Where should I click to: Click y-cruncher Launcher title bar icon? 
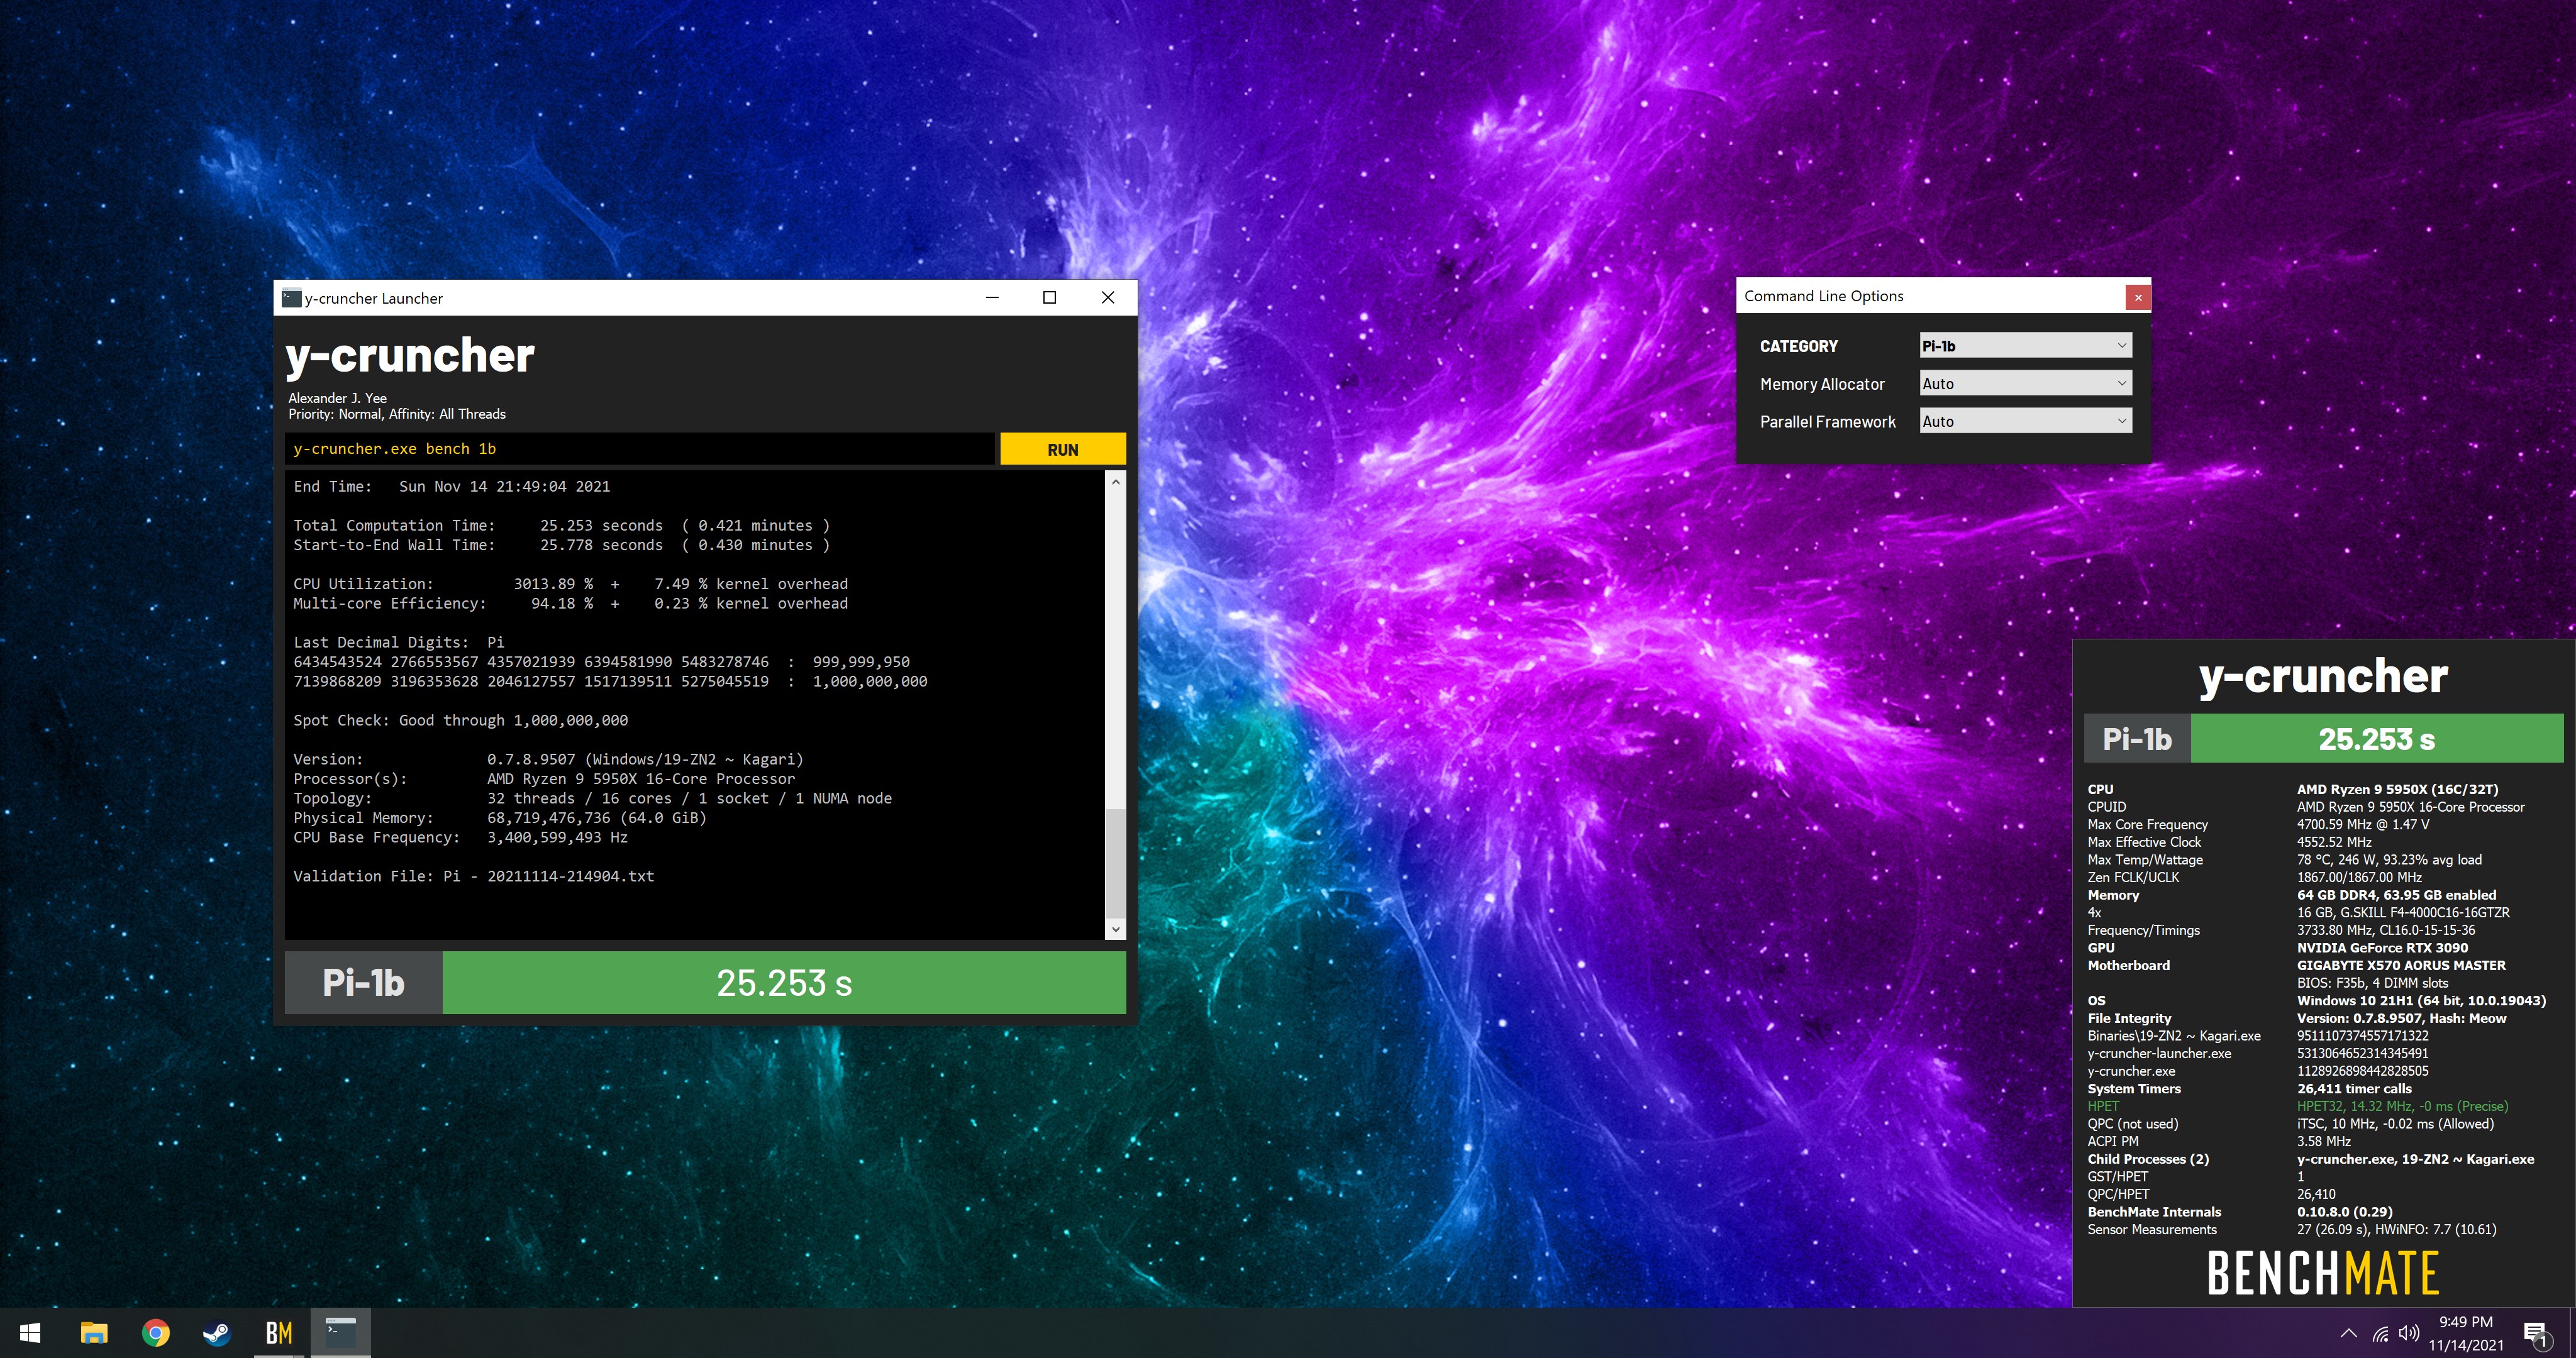pos(291,298)
